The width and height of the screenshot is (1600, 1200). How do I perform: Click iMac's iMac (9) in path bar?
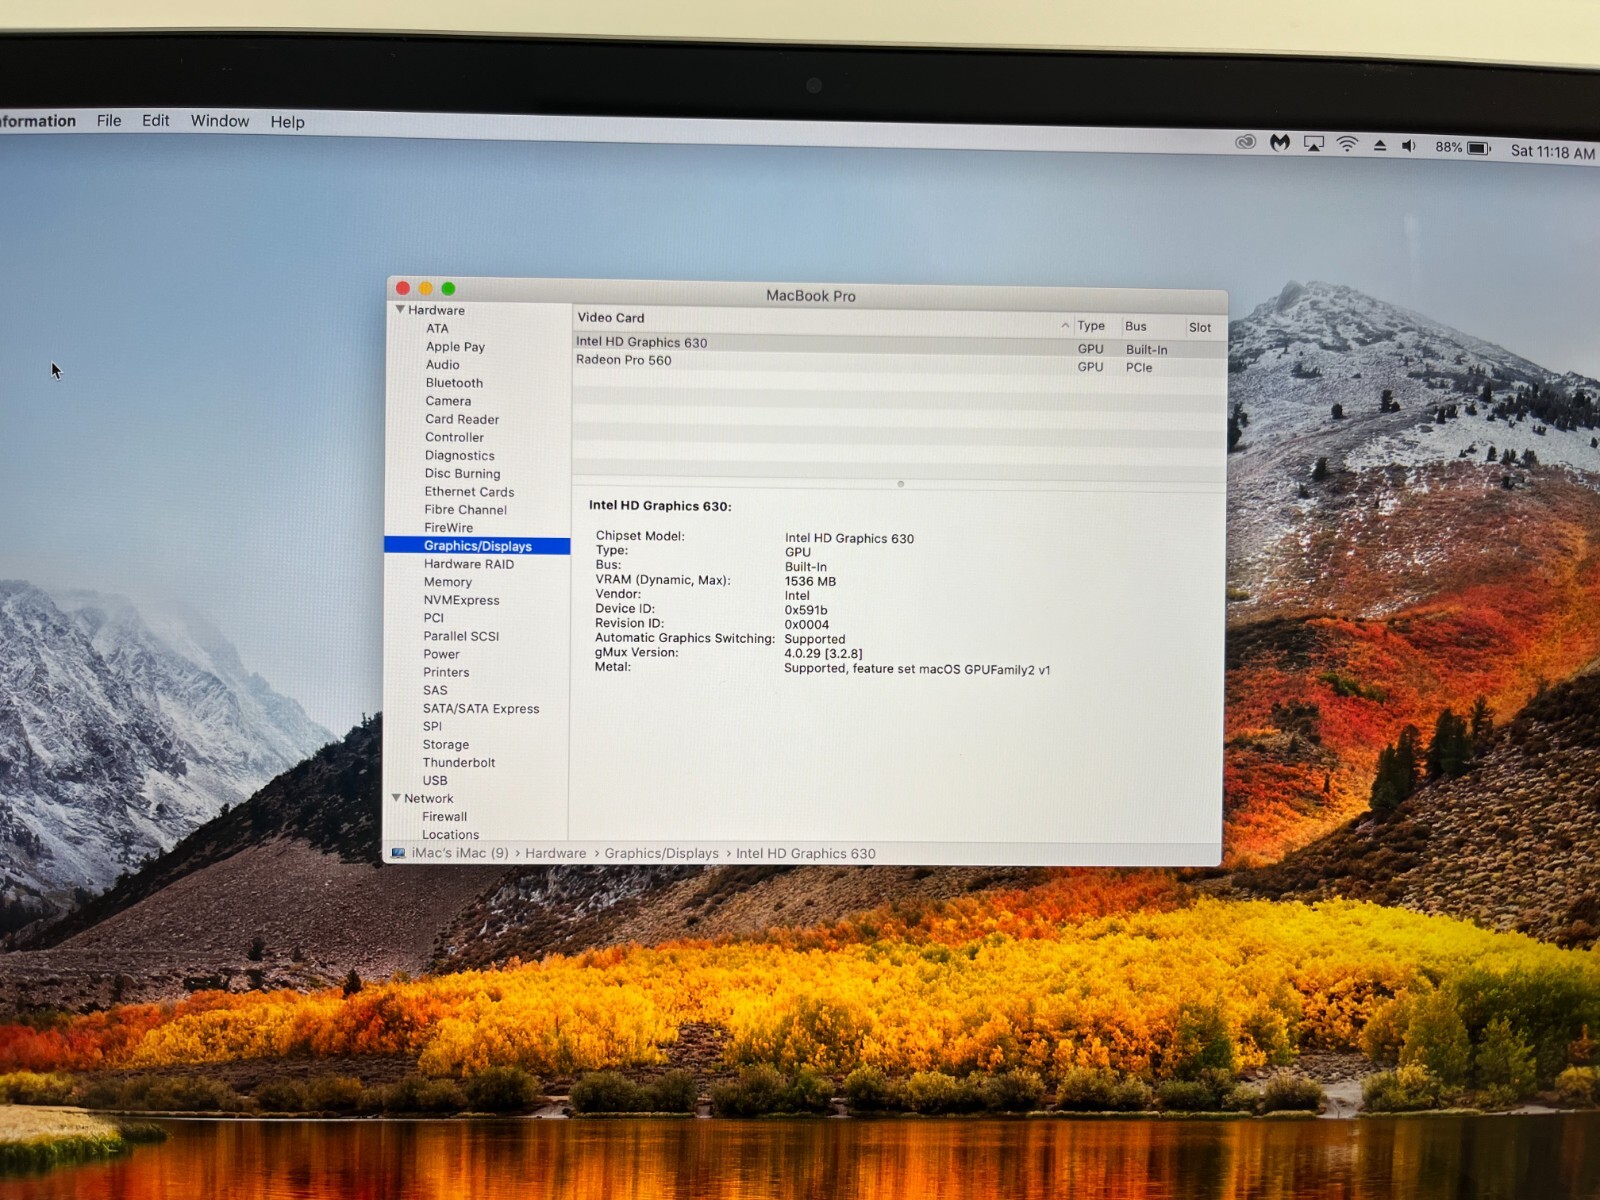pyautogui.click(x=460, y=853)
